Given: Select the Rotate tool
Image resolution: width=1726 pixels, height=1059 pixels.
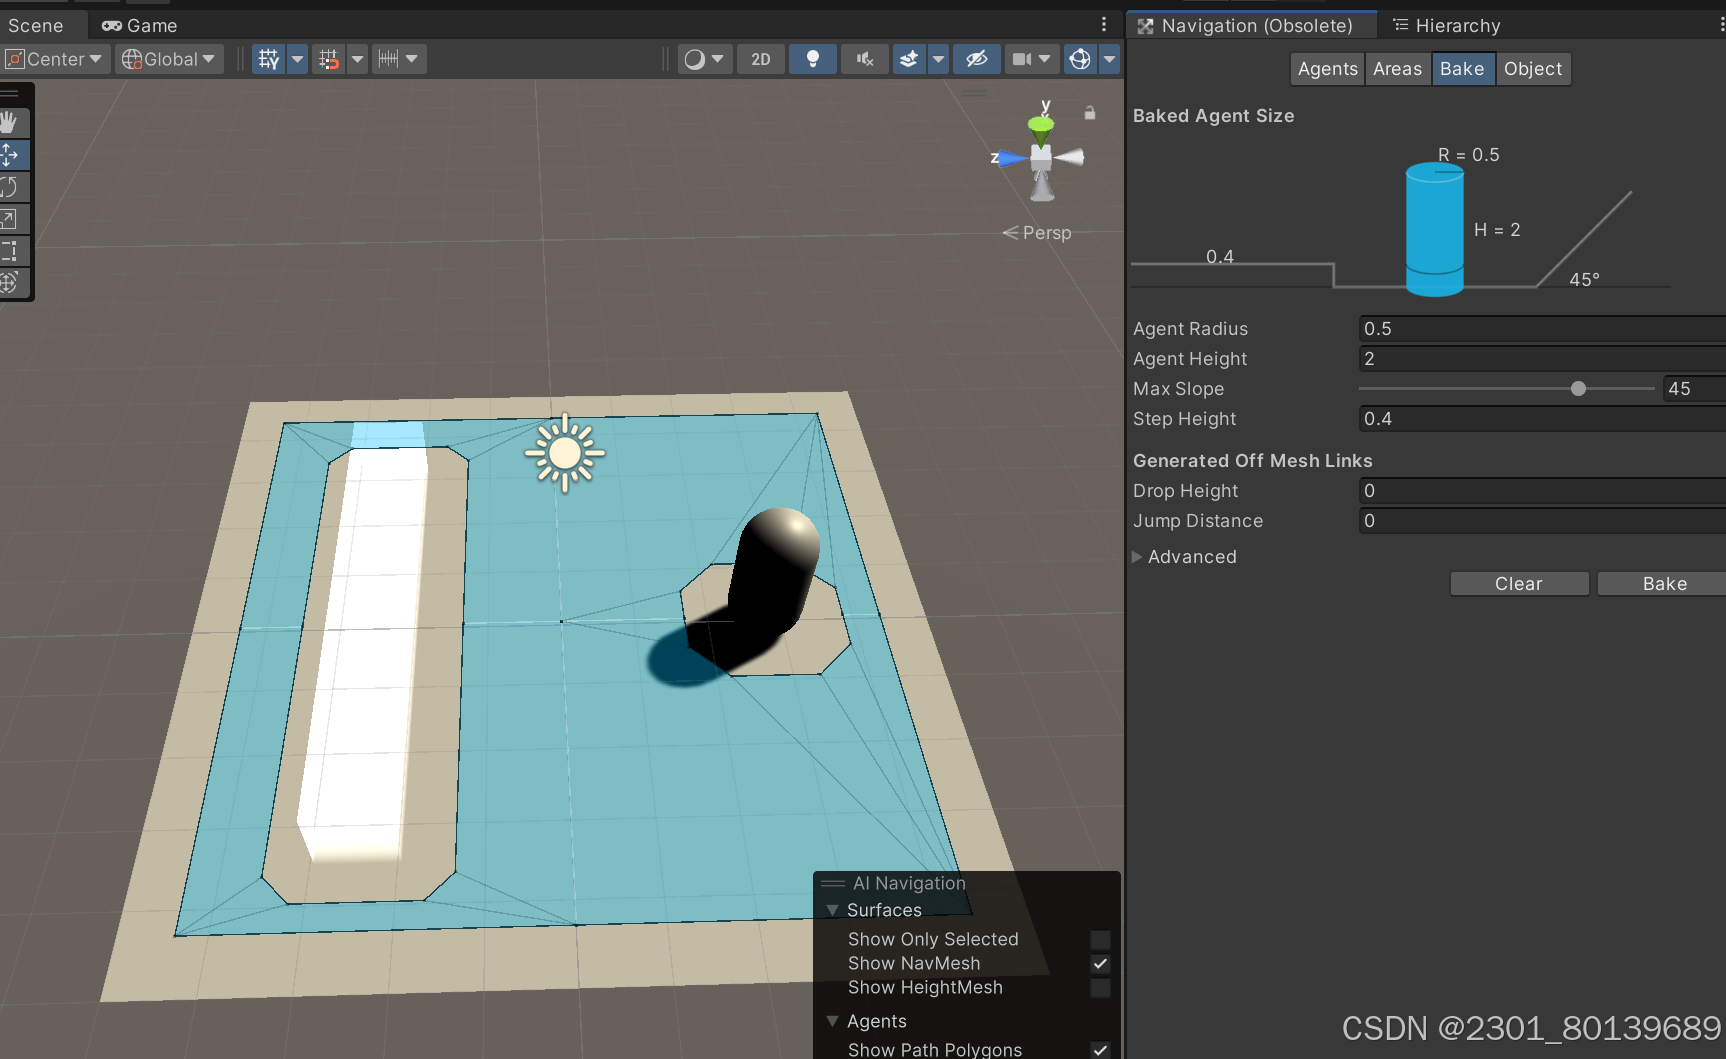Looking at the screenshot, I should (x=11, y=187).
